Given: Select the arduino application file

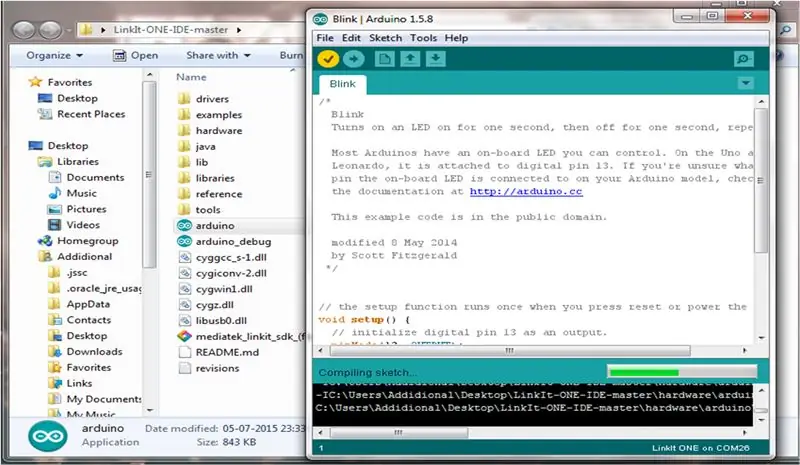Looking at the screenshot, I should pos(206,226).
